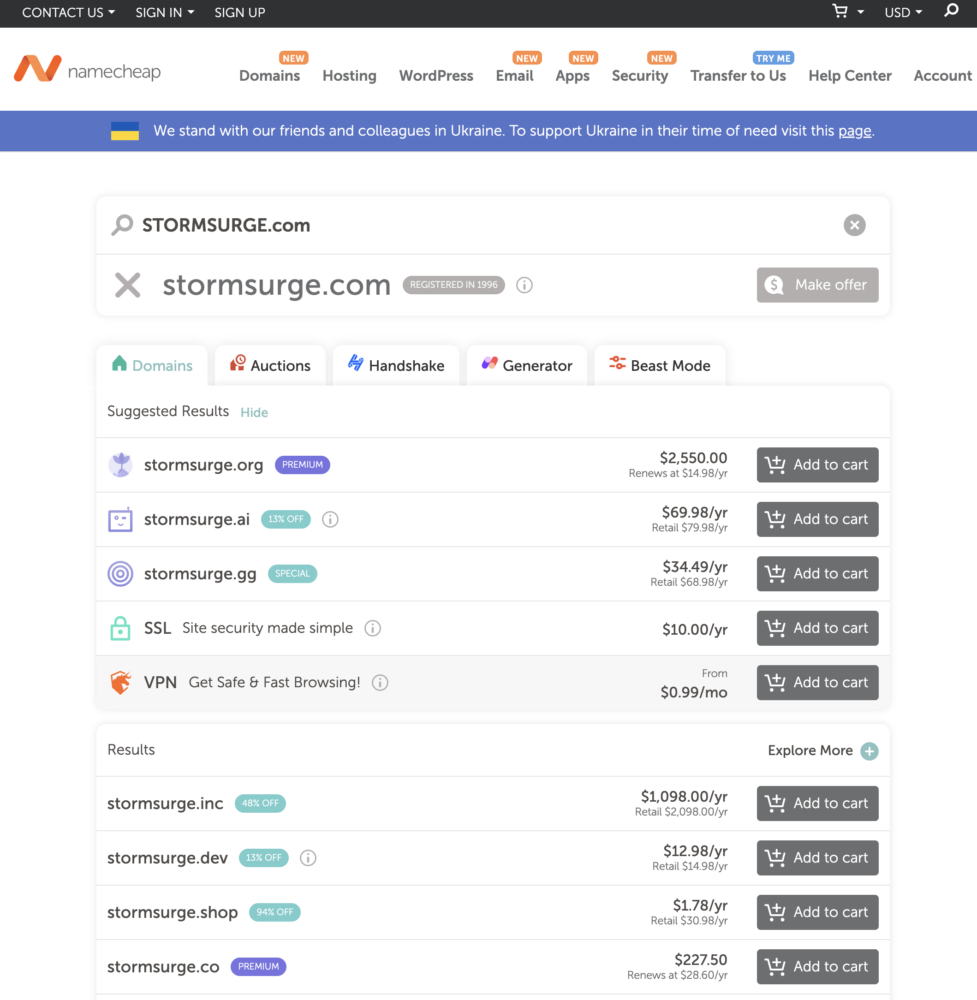Viewport: 977px width, 1000px height.
Task: Click the Namecheap logo
Action: pos(87,70)
